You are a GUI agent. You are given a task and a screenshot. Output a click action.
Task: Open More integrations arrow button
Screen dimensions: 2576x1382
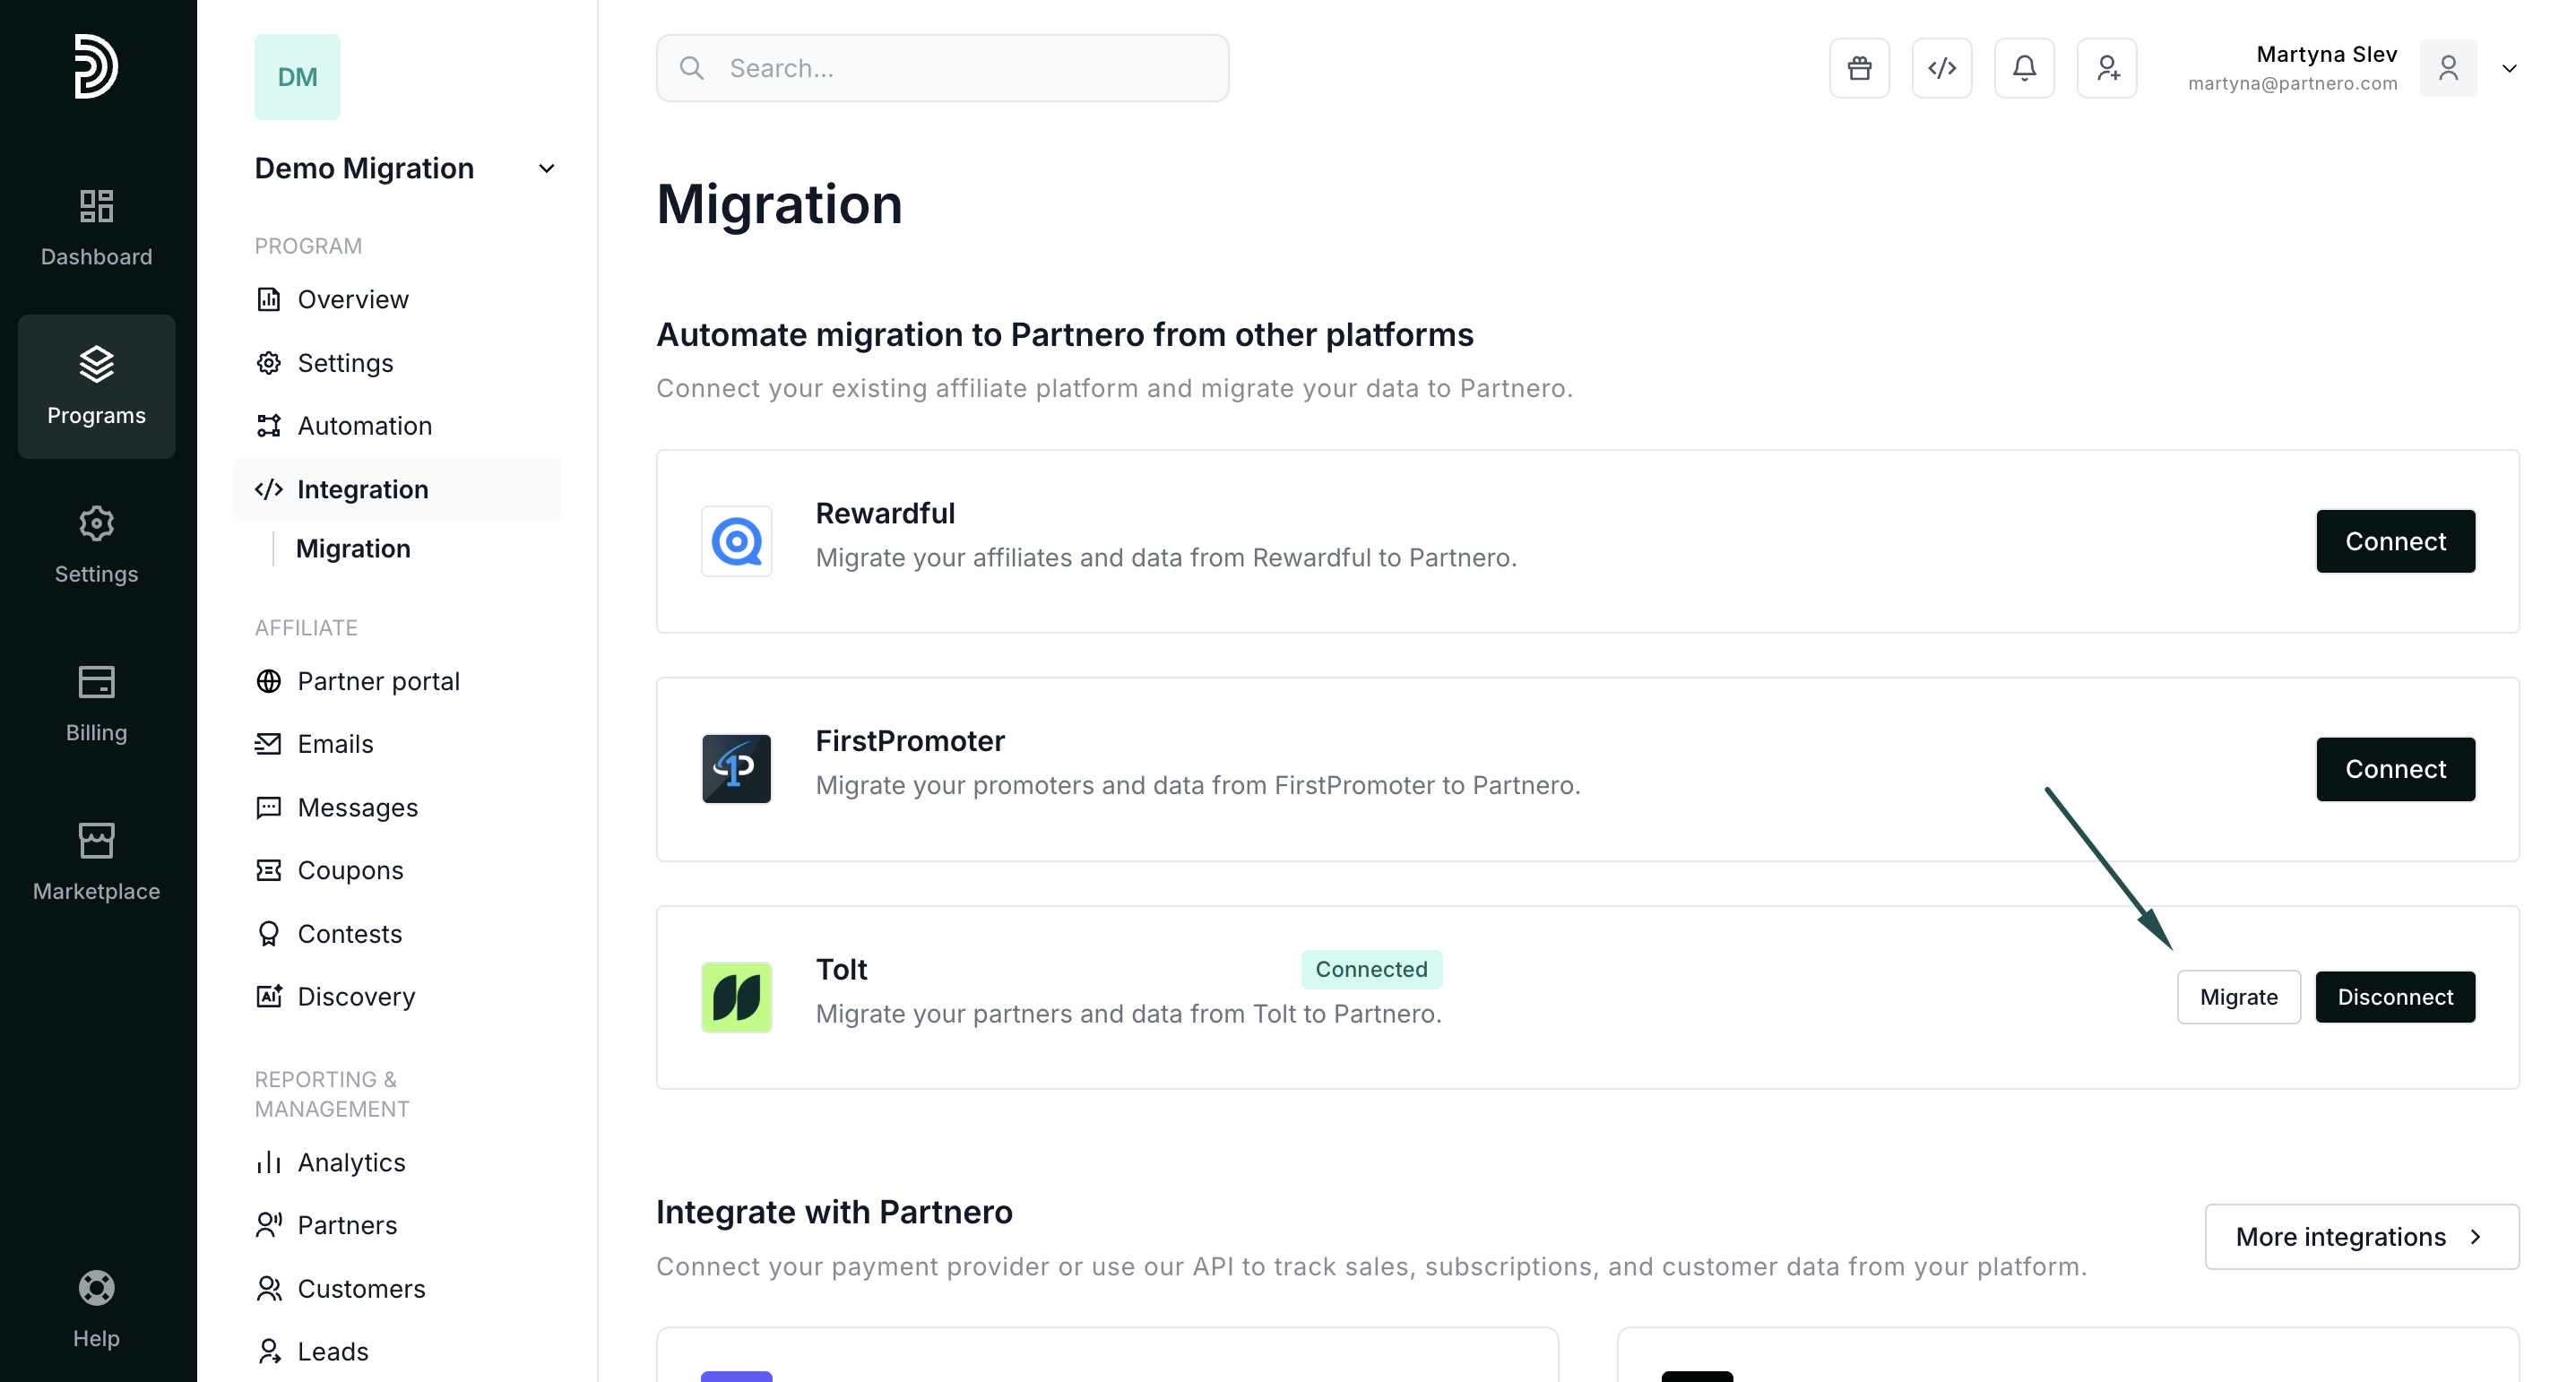[2361, 1236]
